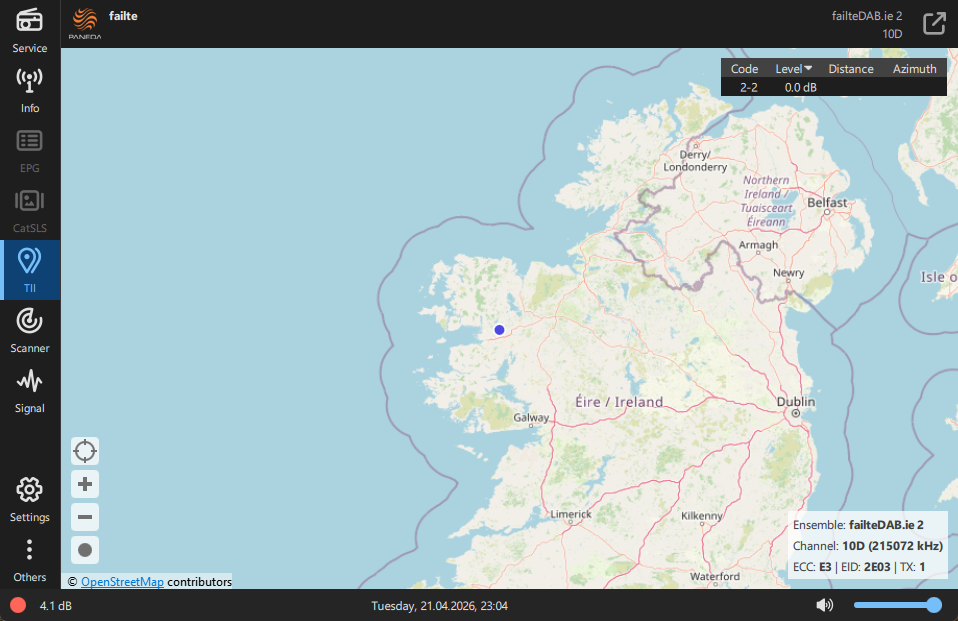The image size is (958, 621).
Task: Open the Others menu
Action: click(x=29, y=560)
